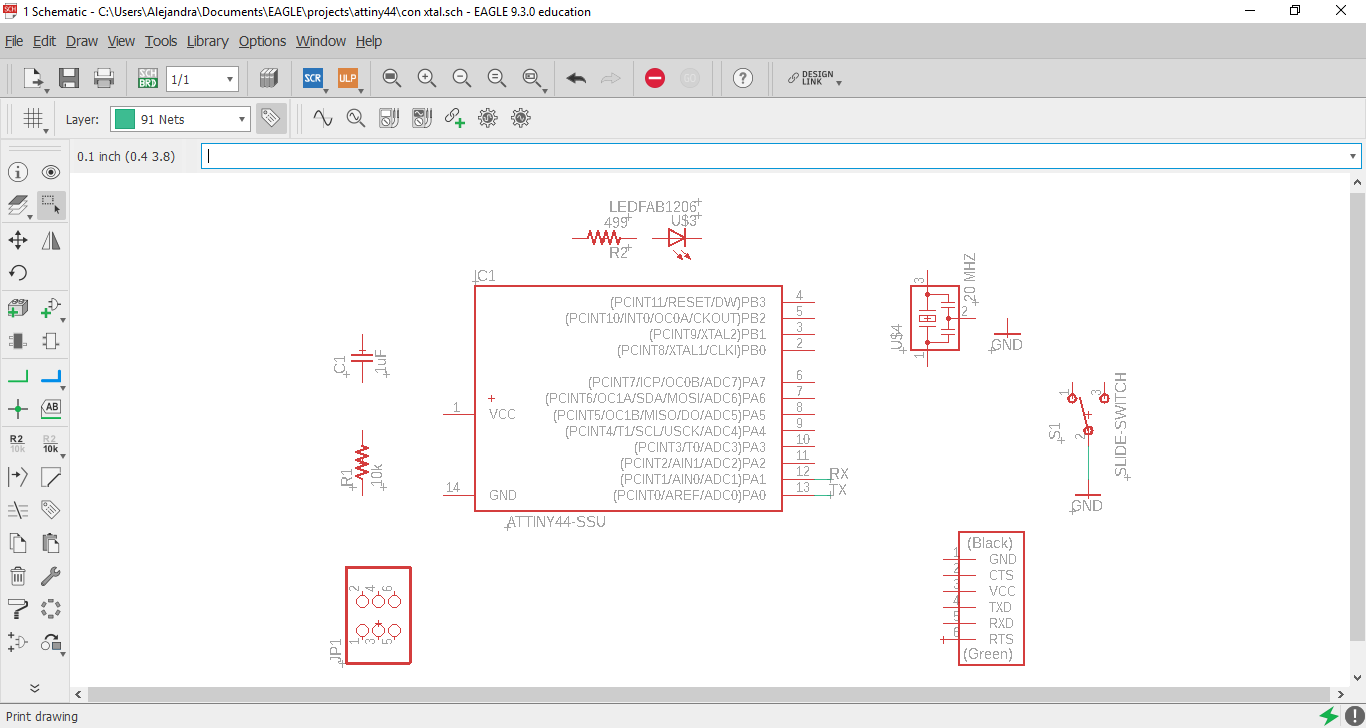Run a ULP using orange icon
The height and width of the screenshot is (728, 1366).
pos(347,78)
